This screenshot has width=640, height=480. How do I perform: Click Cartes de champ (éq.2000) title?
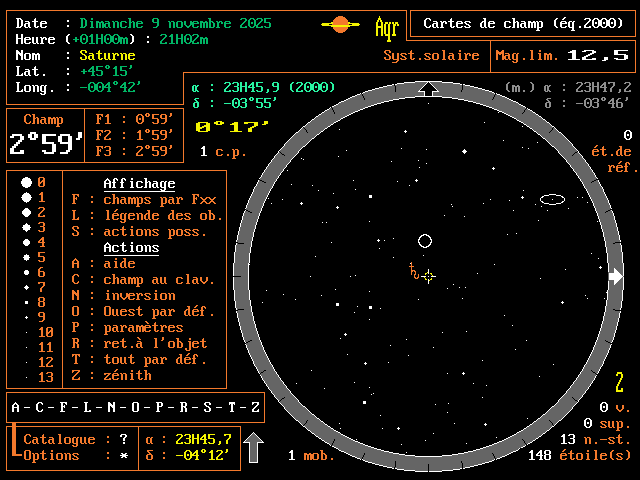523,23
